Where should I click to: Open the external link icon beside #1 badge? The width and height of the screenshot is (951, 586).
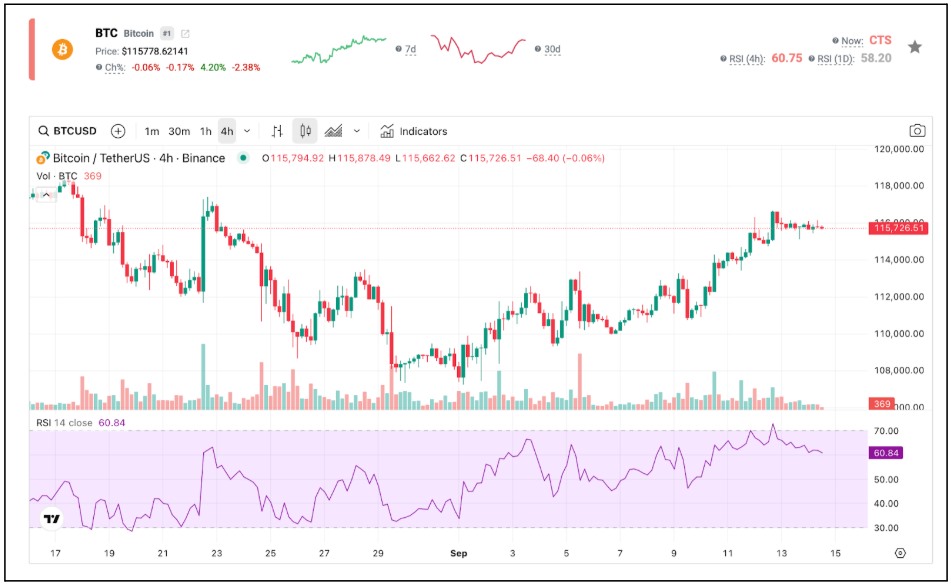click(x=185, y=33)
